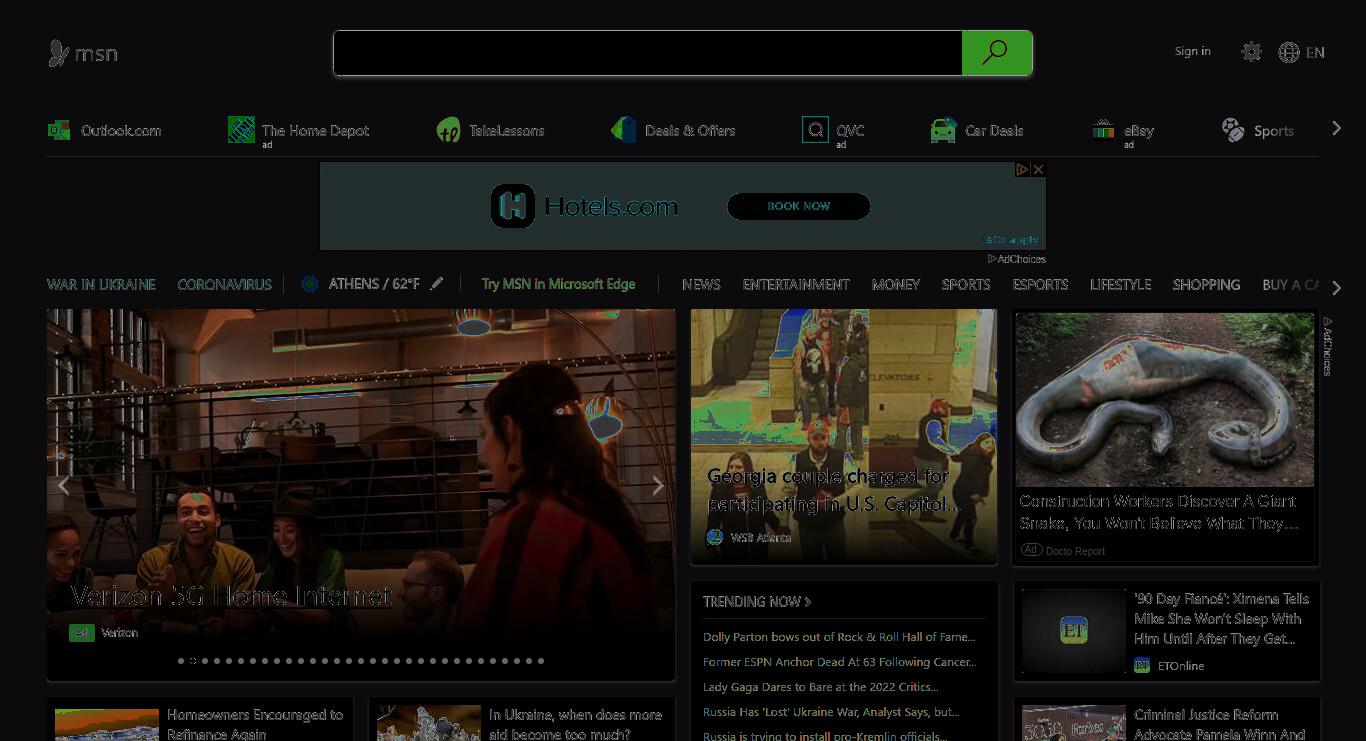Open Dolly Parton trending story
The height and width of the screenshot is (741, 1366).
tap(839, 637)
